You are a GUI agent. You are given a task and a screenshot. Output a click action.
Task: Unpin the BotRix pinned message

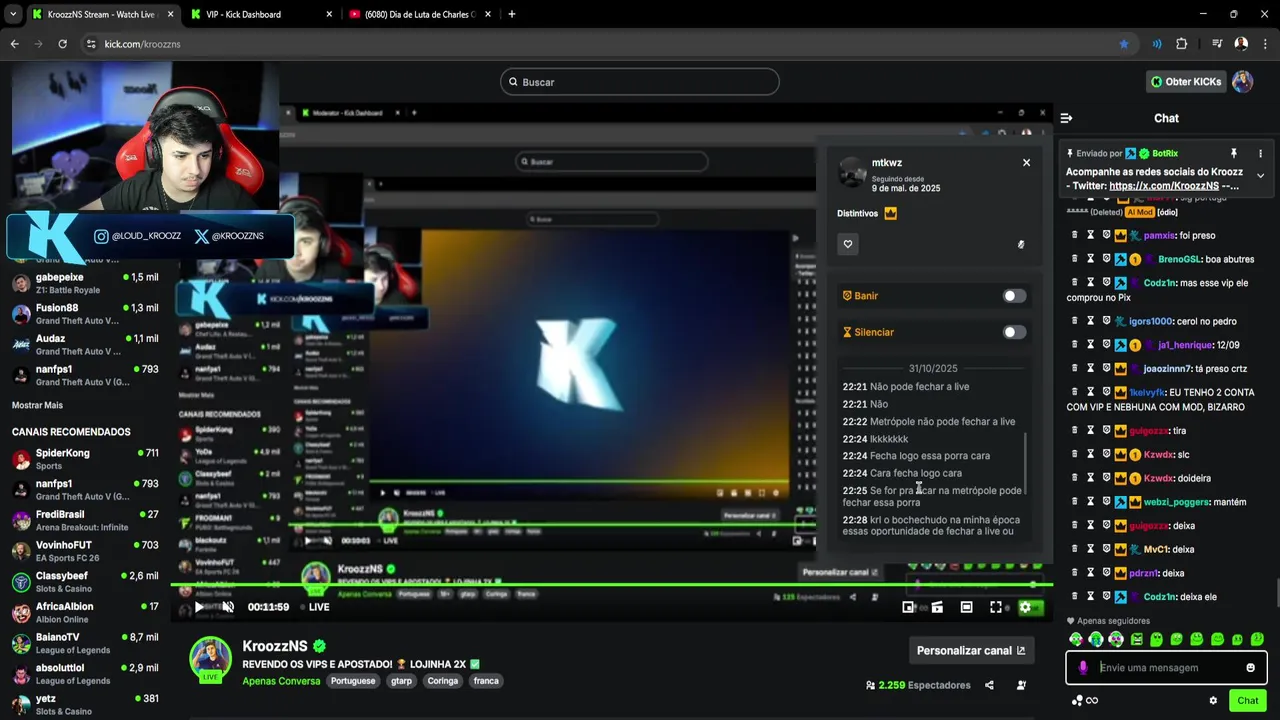tap(1233, 153)
